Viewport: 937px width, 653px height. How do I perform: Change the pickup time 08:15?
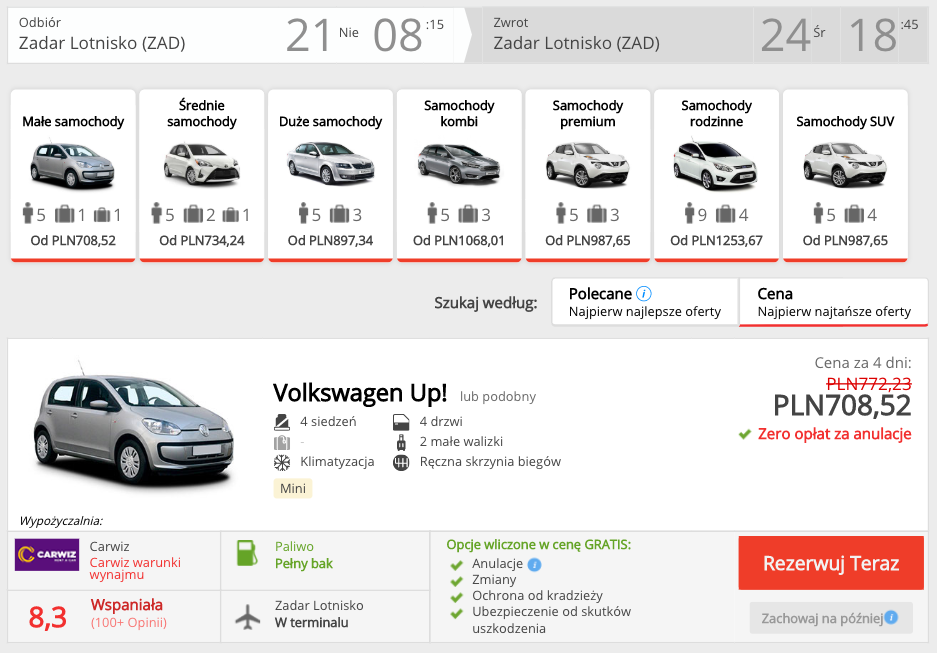point(409,35)
